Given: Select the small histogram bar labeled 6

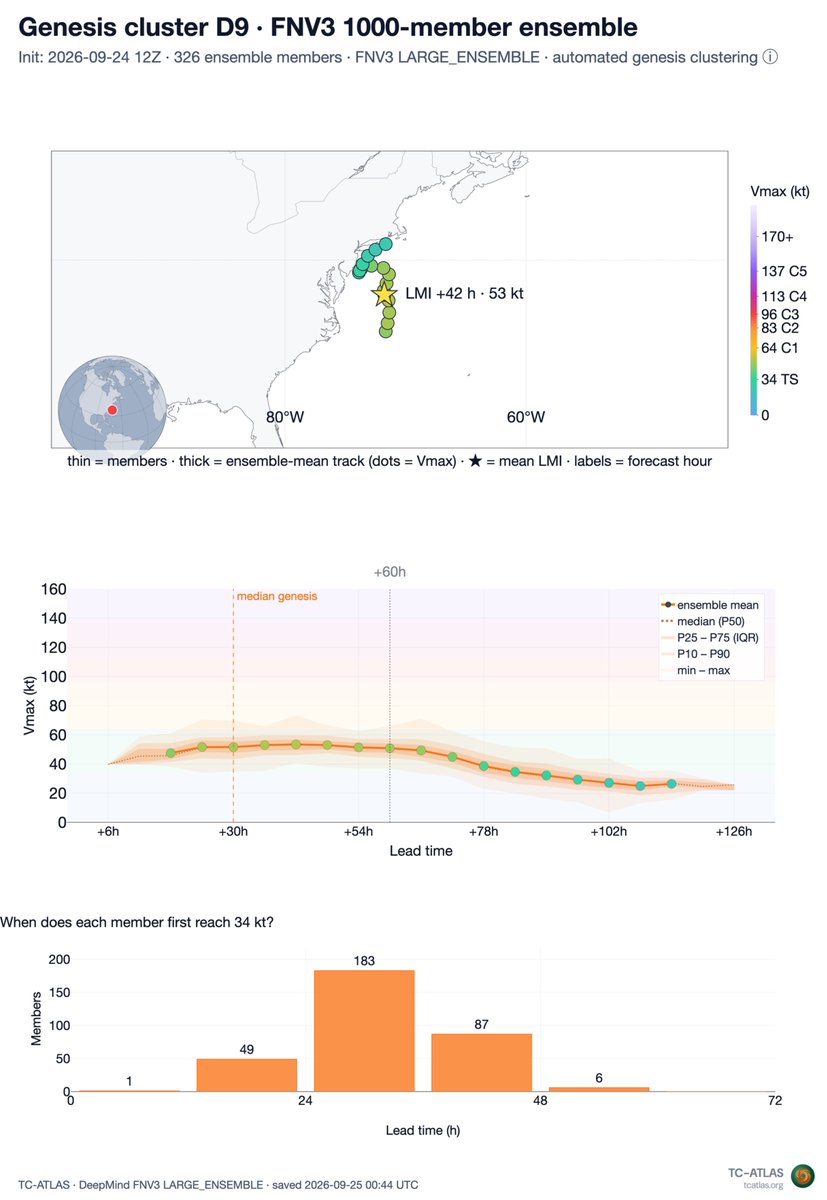Looking at the screenshot, I should click(x=599, y=1089).
